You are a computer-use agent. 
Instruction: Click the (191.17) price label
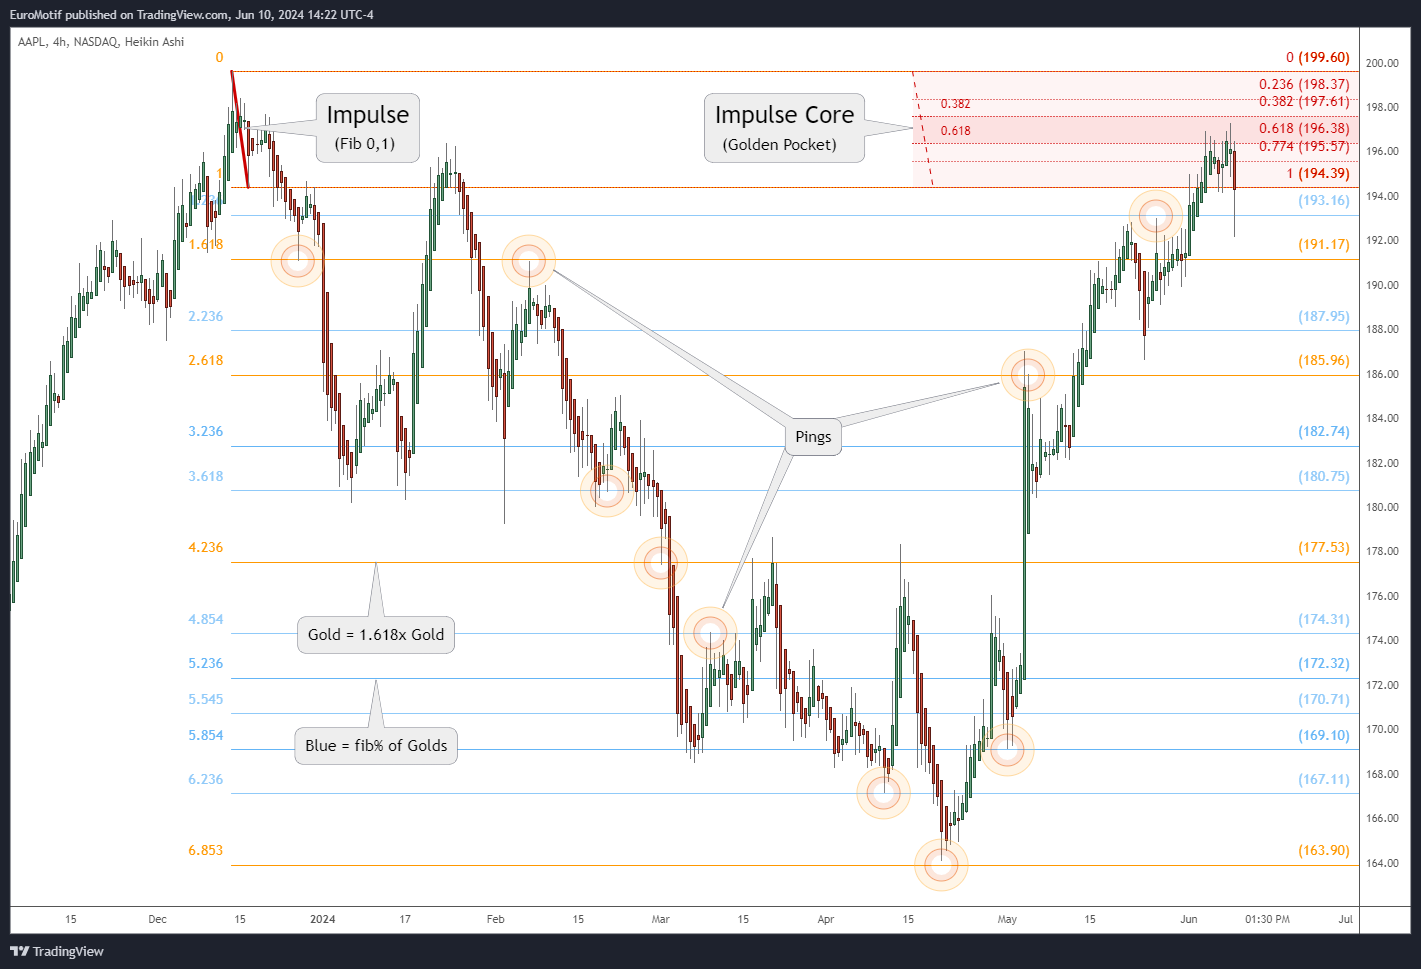tap(1324, 244)
